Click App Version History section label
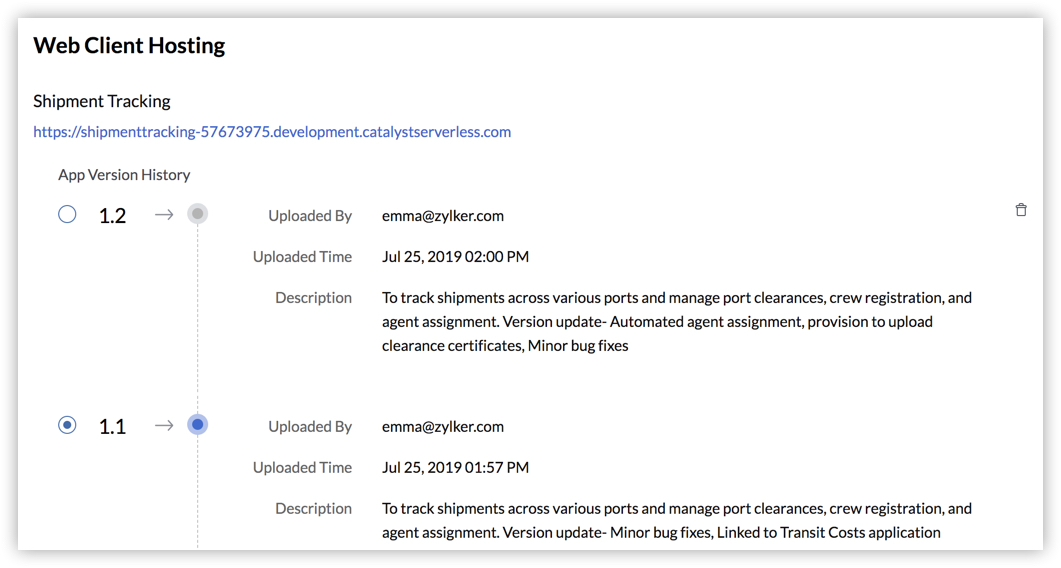 point(124,175)
